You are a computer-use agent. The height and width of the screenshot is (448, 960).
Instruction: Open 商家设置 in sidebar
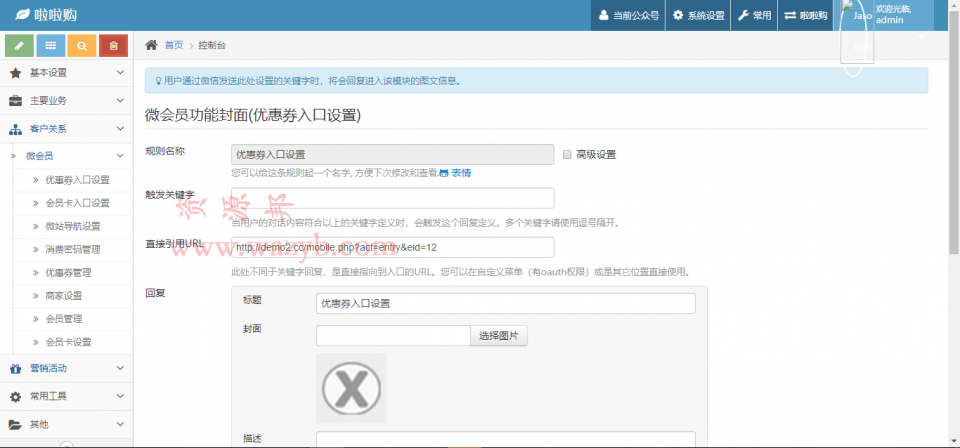pos(64,296)
